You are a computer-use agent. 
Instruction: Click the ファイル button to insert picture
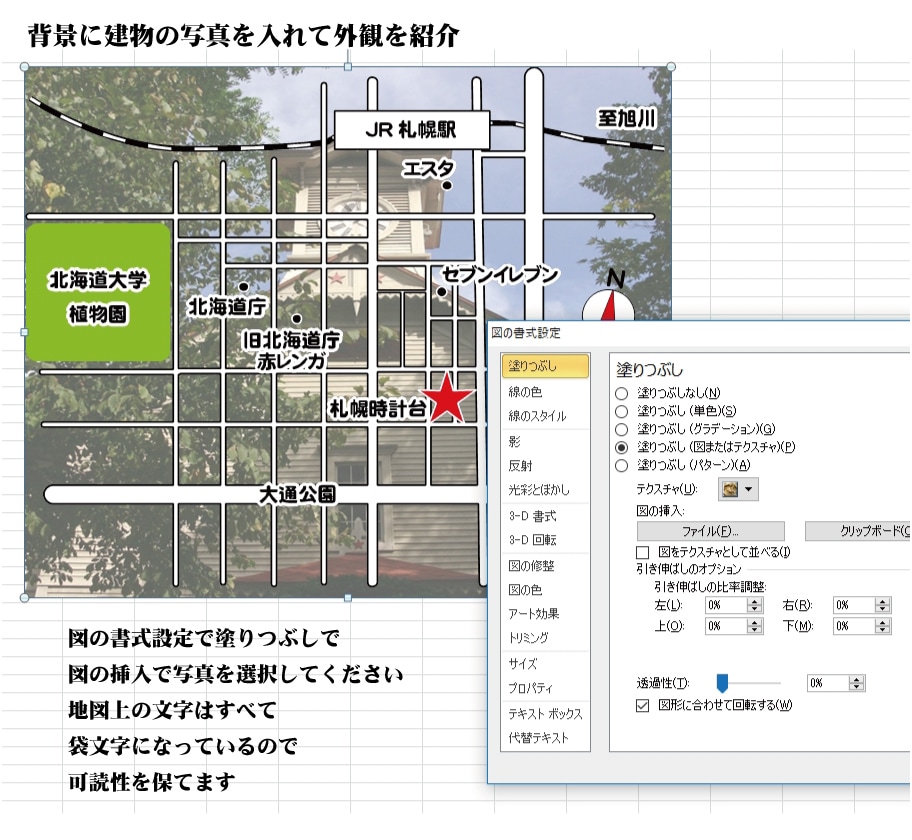[x=710, y=531]
